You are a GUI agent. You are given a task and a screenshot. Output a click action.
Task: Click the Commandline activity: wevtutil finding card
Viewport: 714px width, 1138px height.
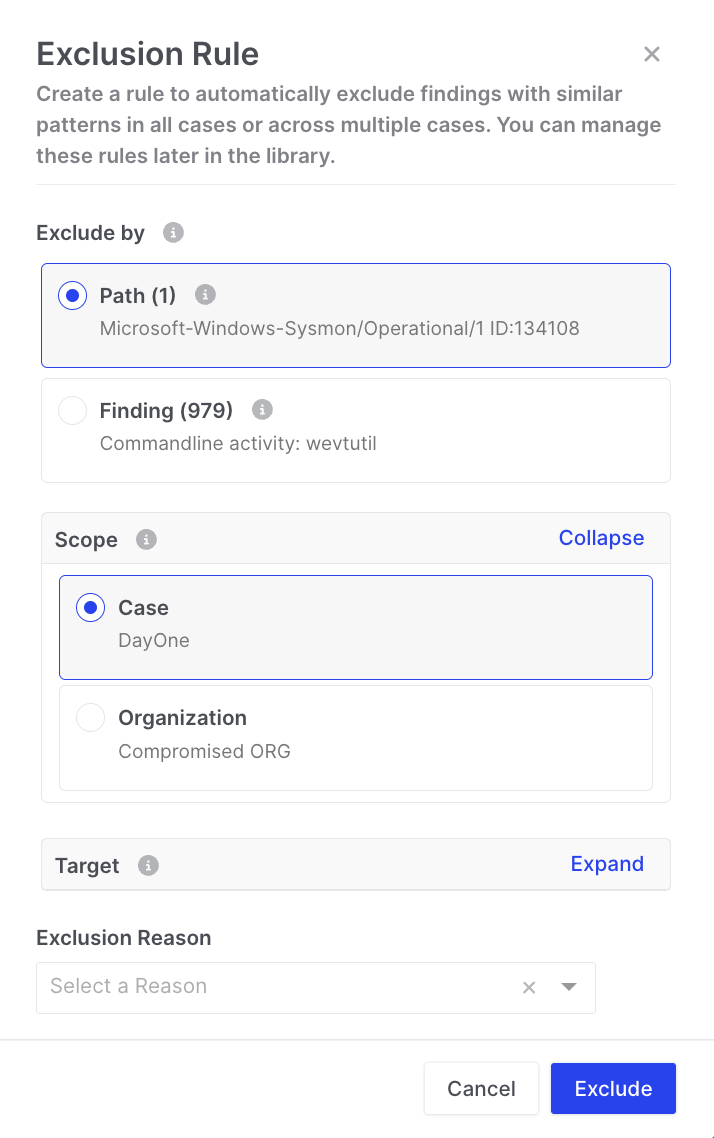(400, 443)
